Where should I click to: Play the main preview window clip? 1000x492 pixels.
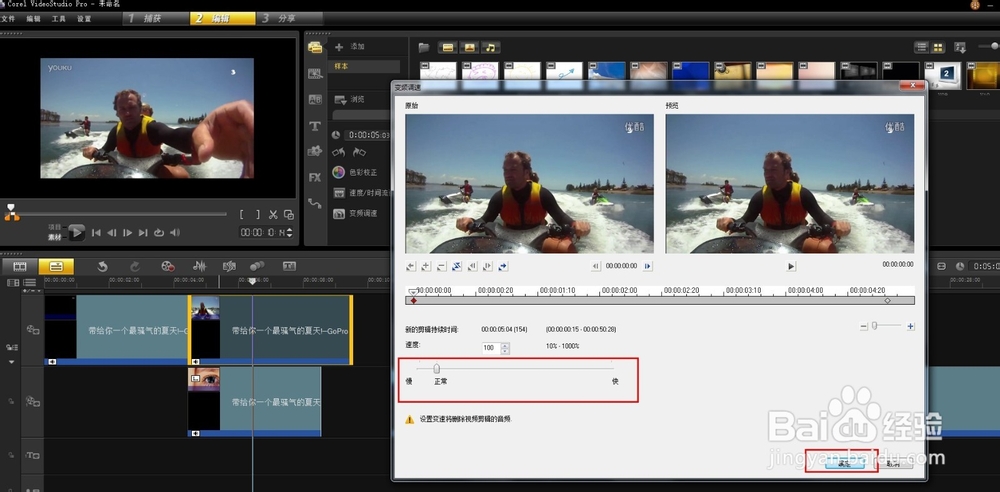(77, 232)
